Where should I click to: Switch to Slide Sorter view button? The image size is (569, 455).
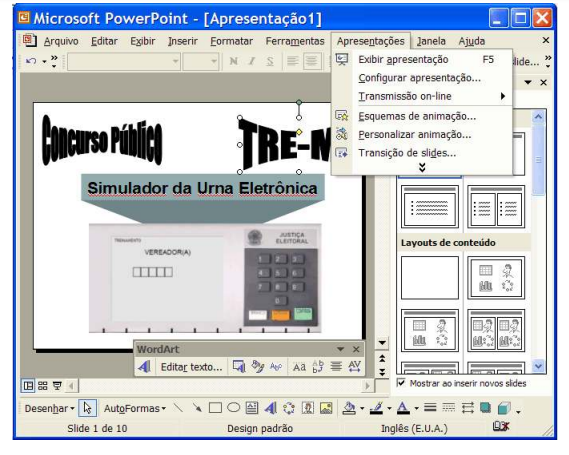click(x=43, y=385)
